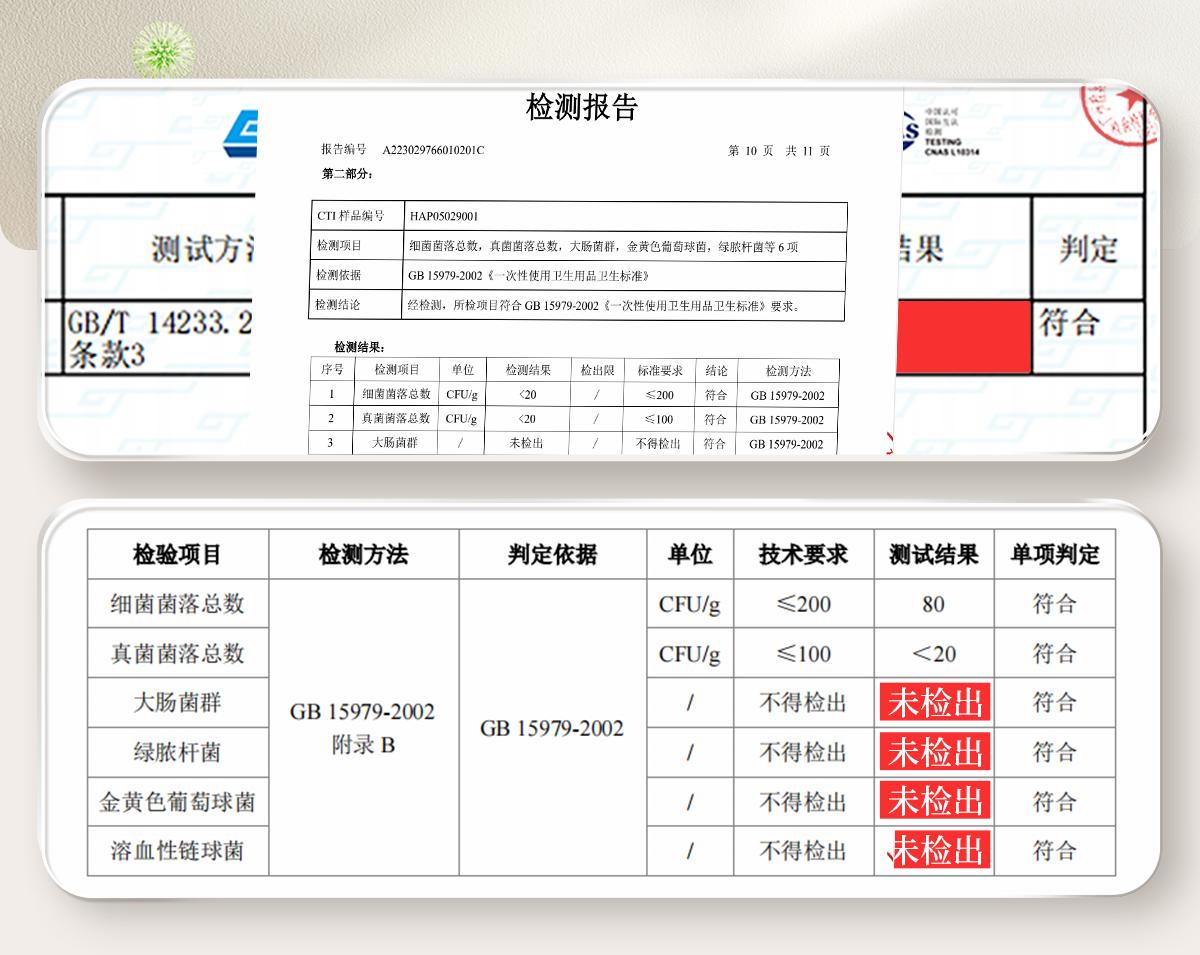1200x955 pixels.
Task: Click report number A223029766010201C
Action: pos(433,150)
